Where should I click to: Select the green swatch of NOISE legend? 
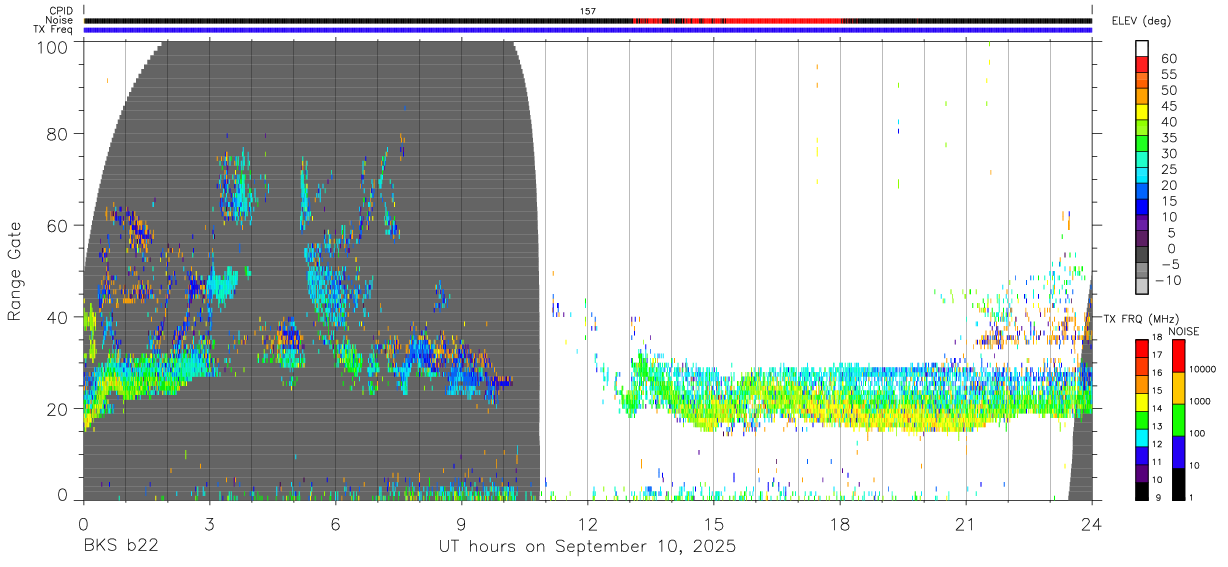[x=1177, y=420]
